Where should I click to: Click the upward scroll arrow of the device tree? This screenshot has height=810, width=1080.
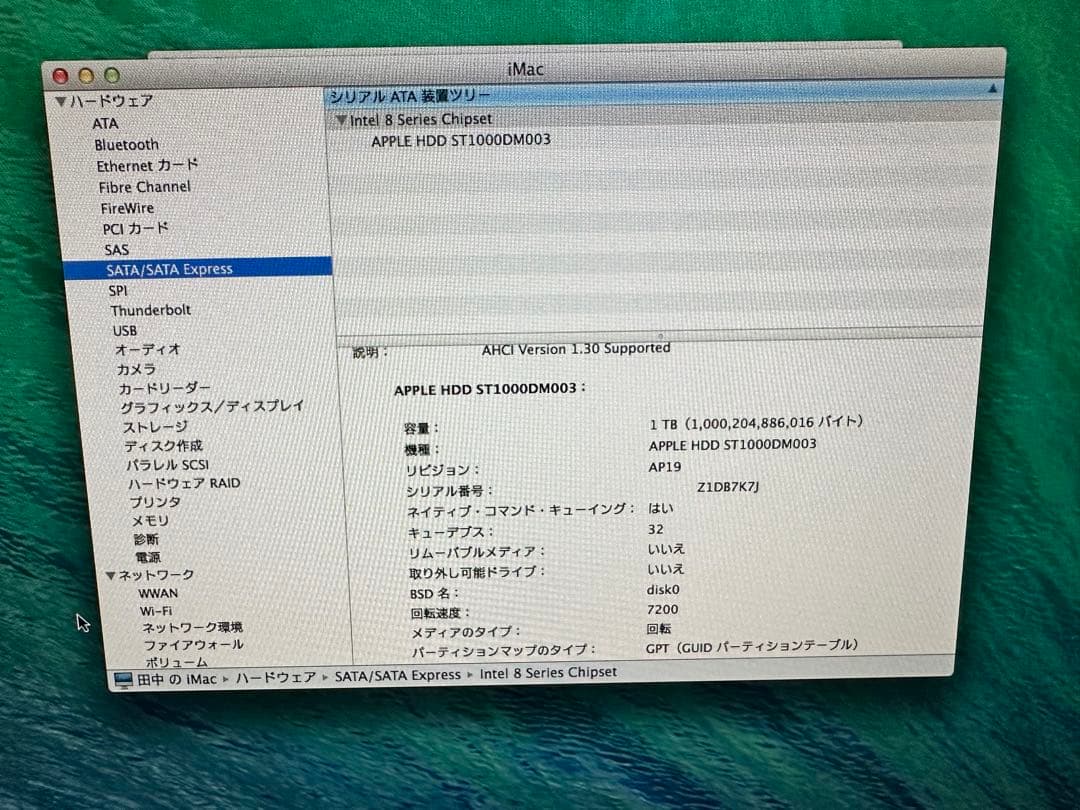993,89
